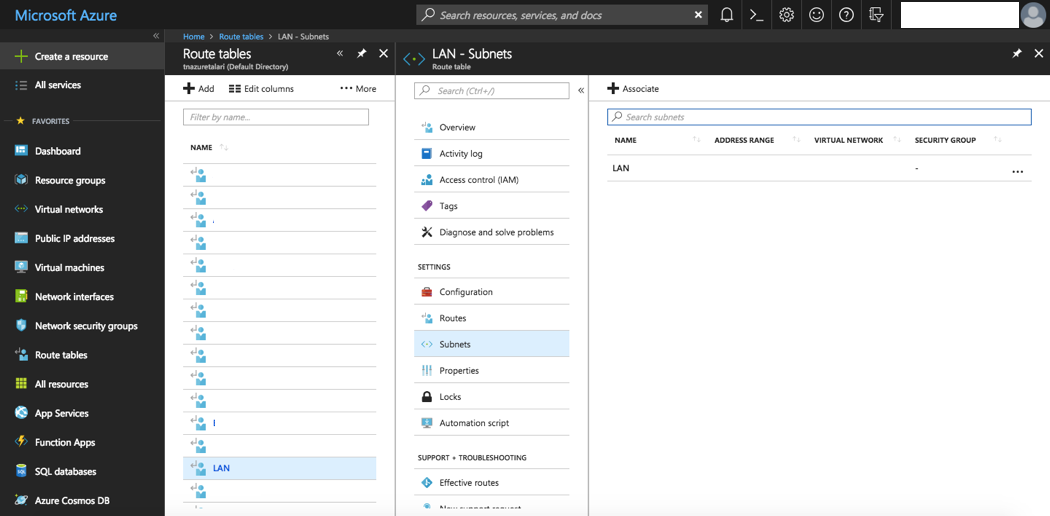This screenshot has width=1050, height=516.
Task: Click the Route tables breadcrumb link
Action: [x=241, y=37]
